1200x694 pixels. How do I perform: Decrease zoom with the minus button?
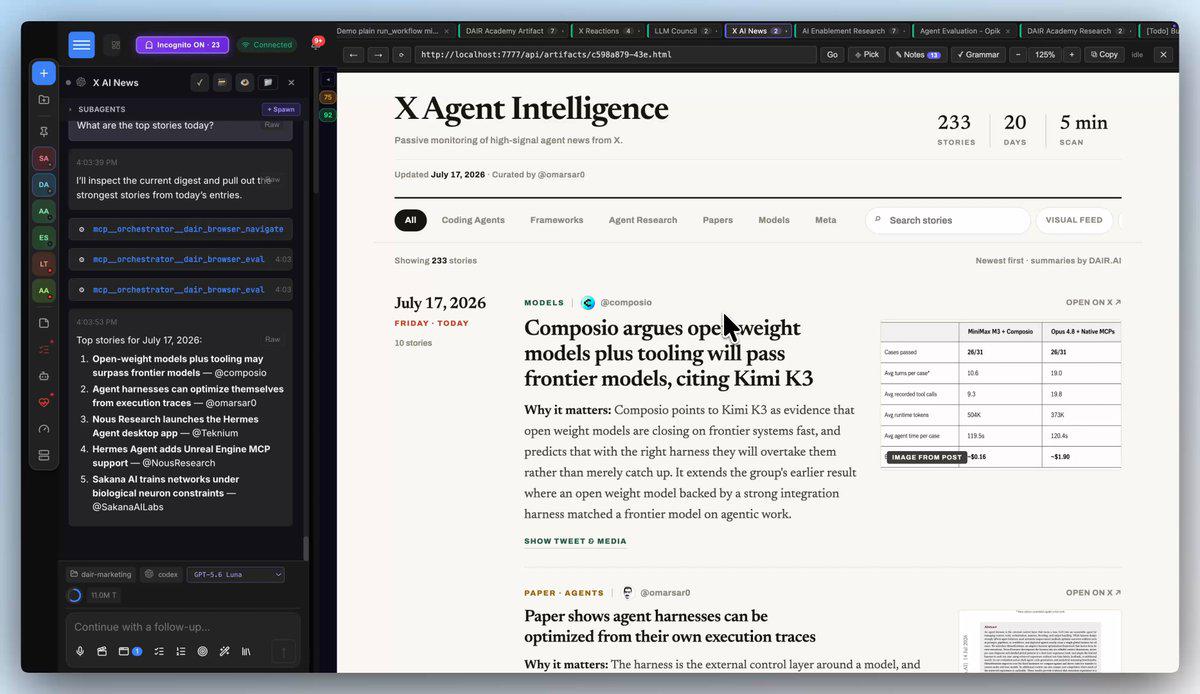[1018, 55]
